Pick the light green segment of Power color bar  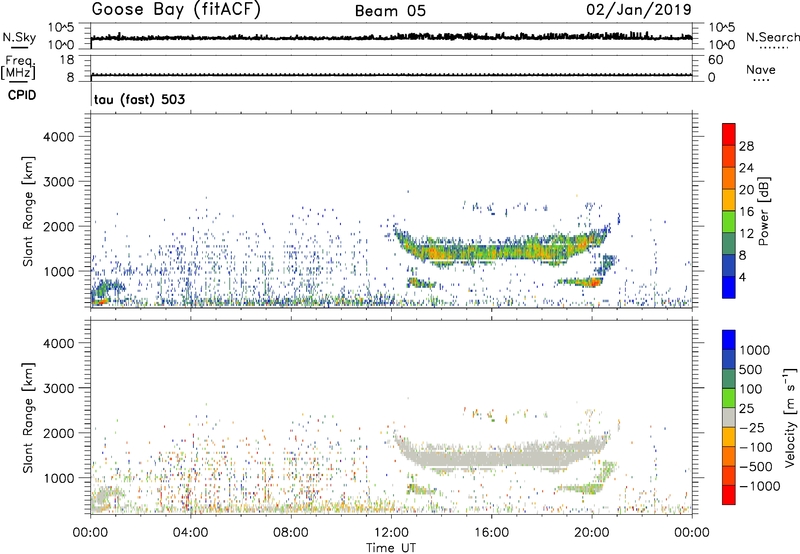(x=729, y=222)
